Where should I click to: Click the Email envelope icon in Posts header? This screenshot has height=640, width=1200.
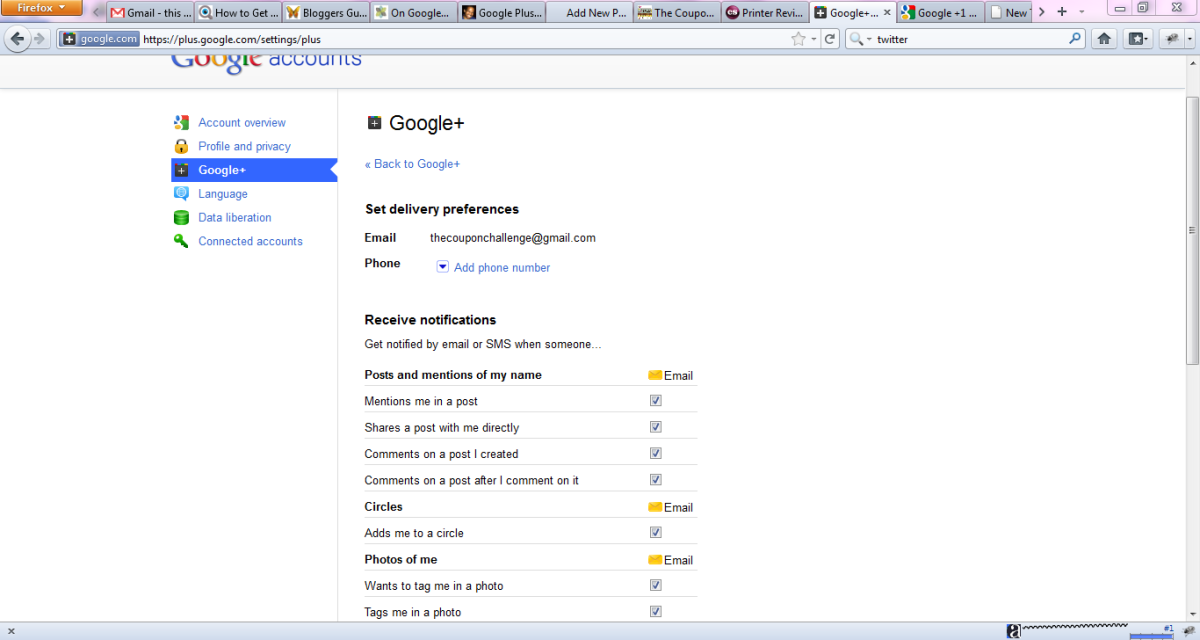[655, 375]
